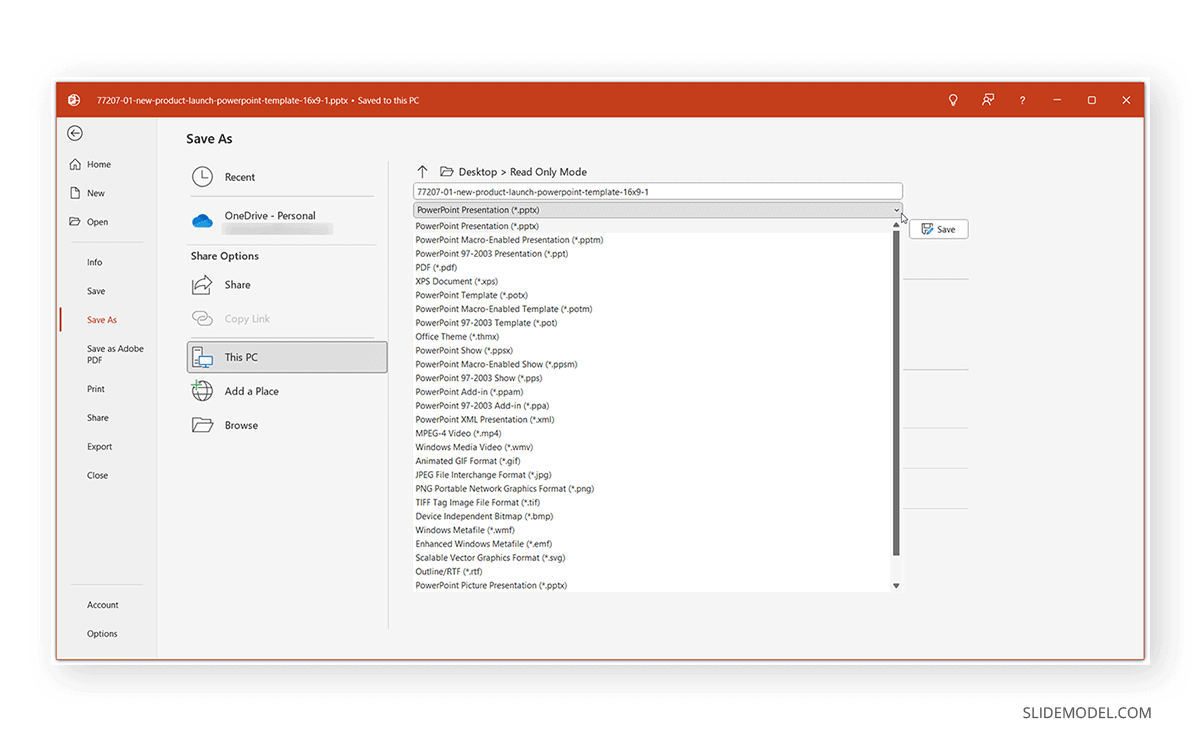This screenshot has height=743, width=1200.
Task: Click the Open folder icon in sidebar
Action: (x=75, y=222)
